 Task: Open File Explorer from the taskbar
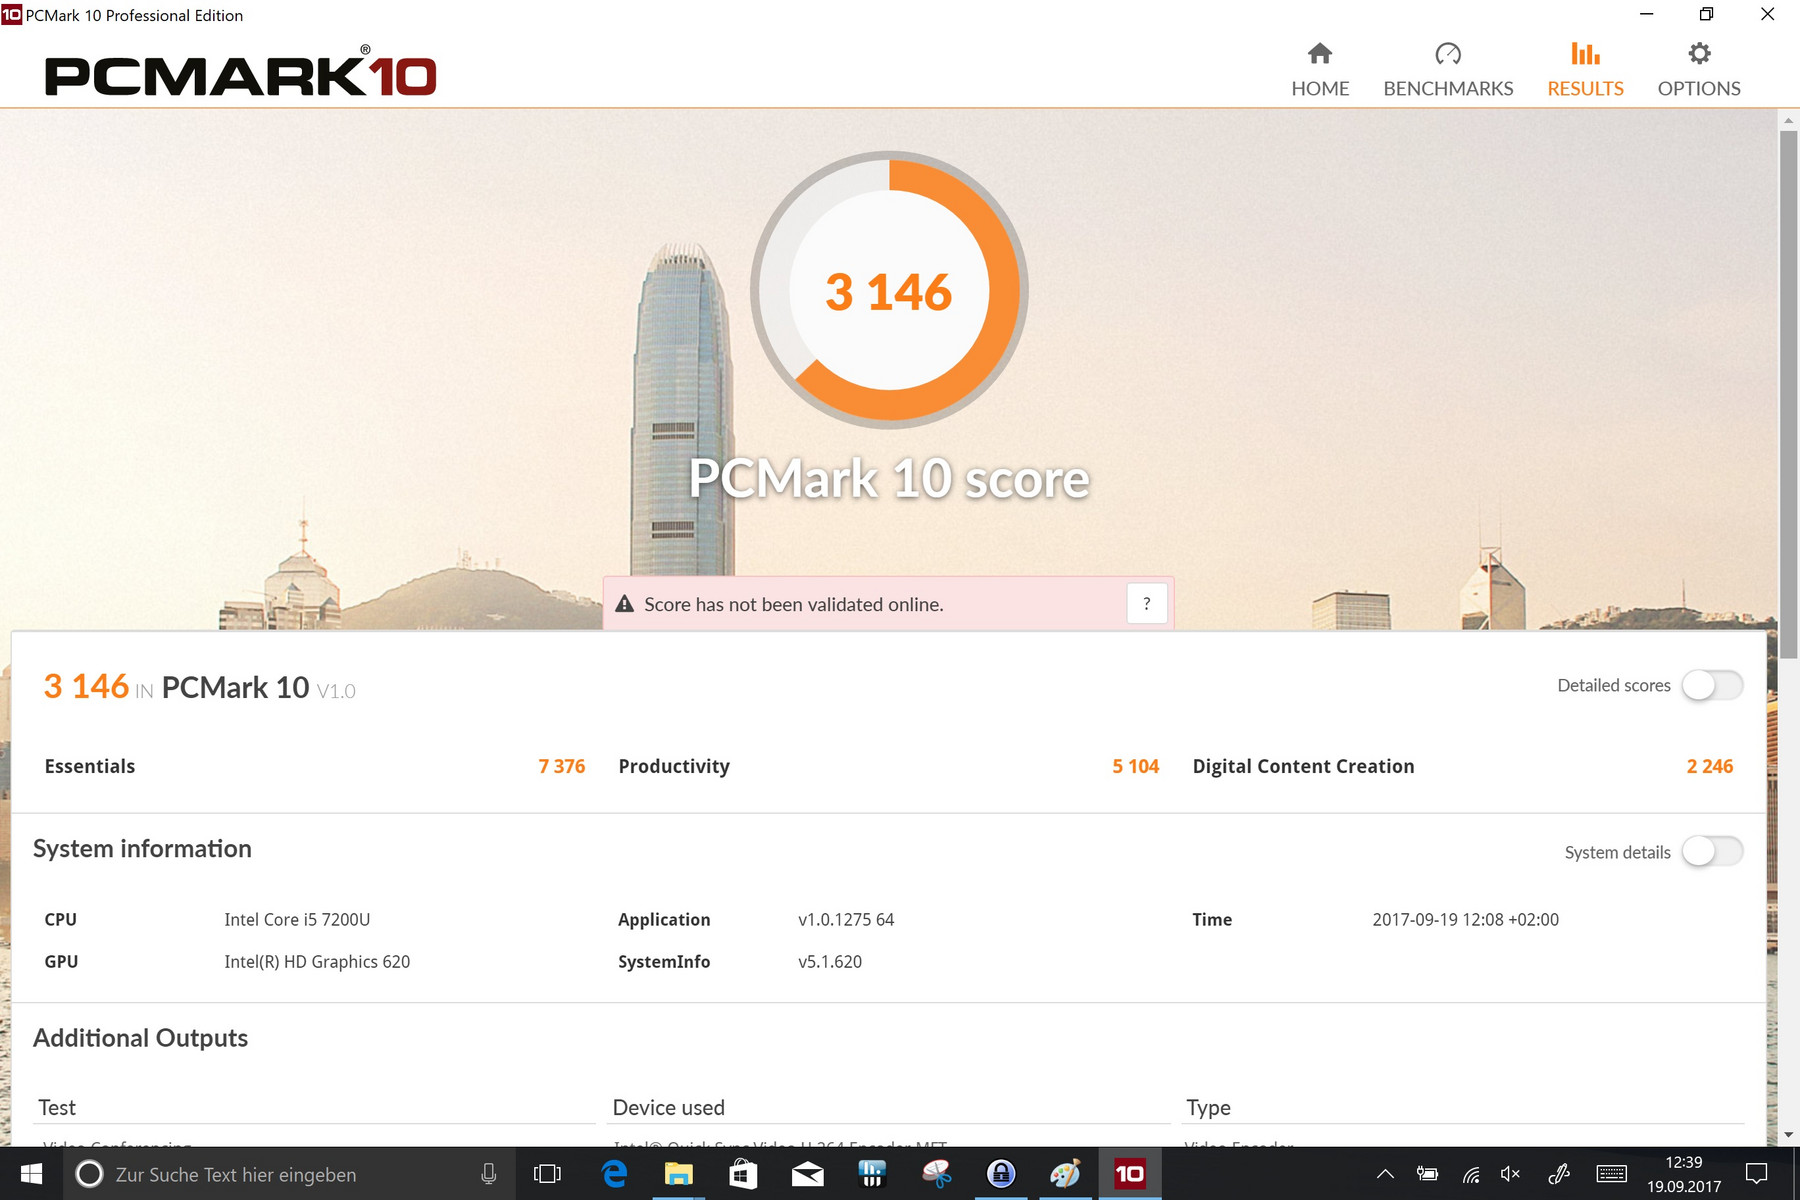[679, 1174]
